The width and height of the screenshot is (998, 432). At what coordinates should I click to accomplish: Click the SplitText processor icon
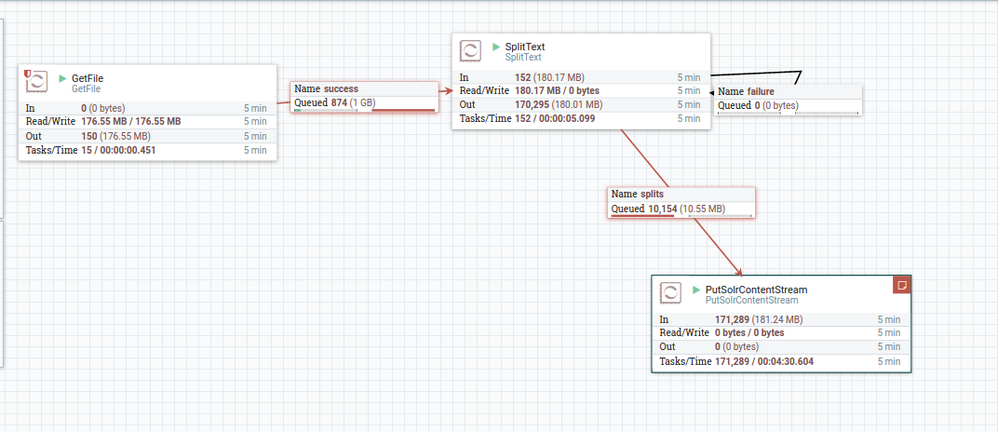click(x=470, y=51)
